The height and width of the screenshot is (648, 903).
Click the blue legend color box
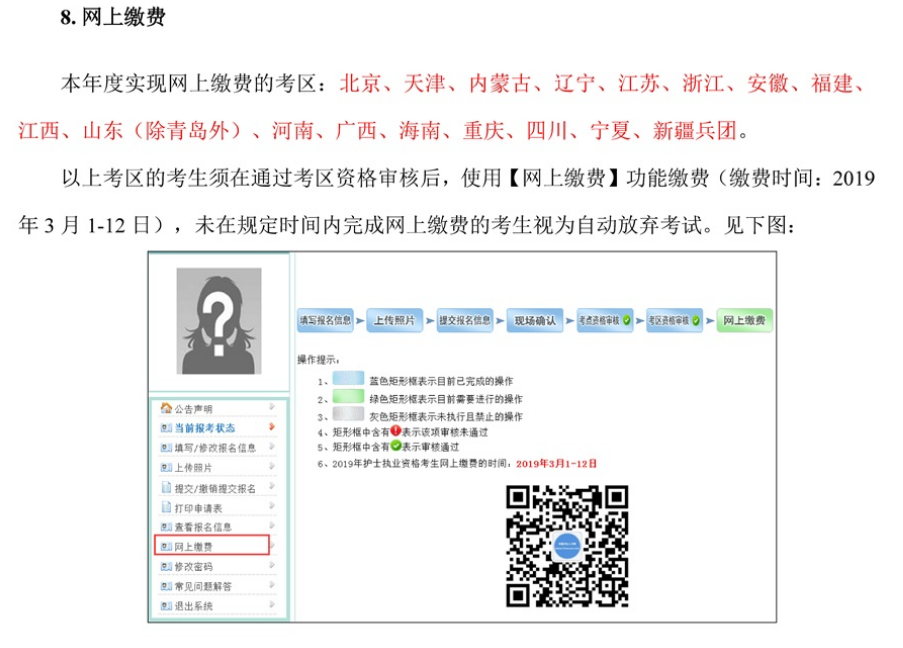349,380
